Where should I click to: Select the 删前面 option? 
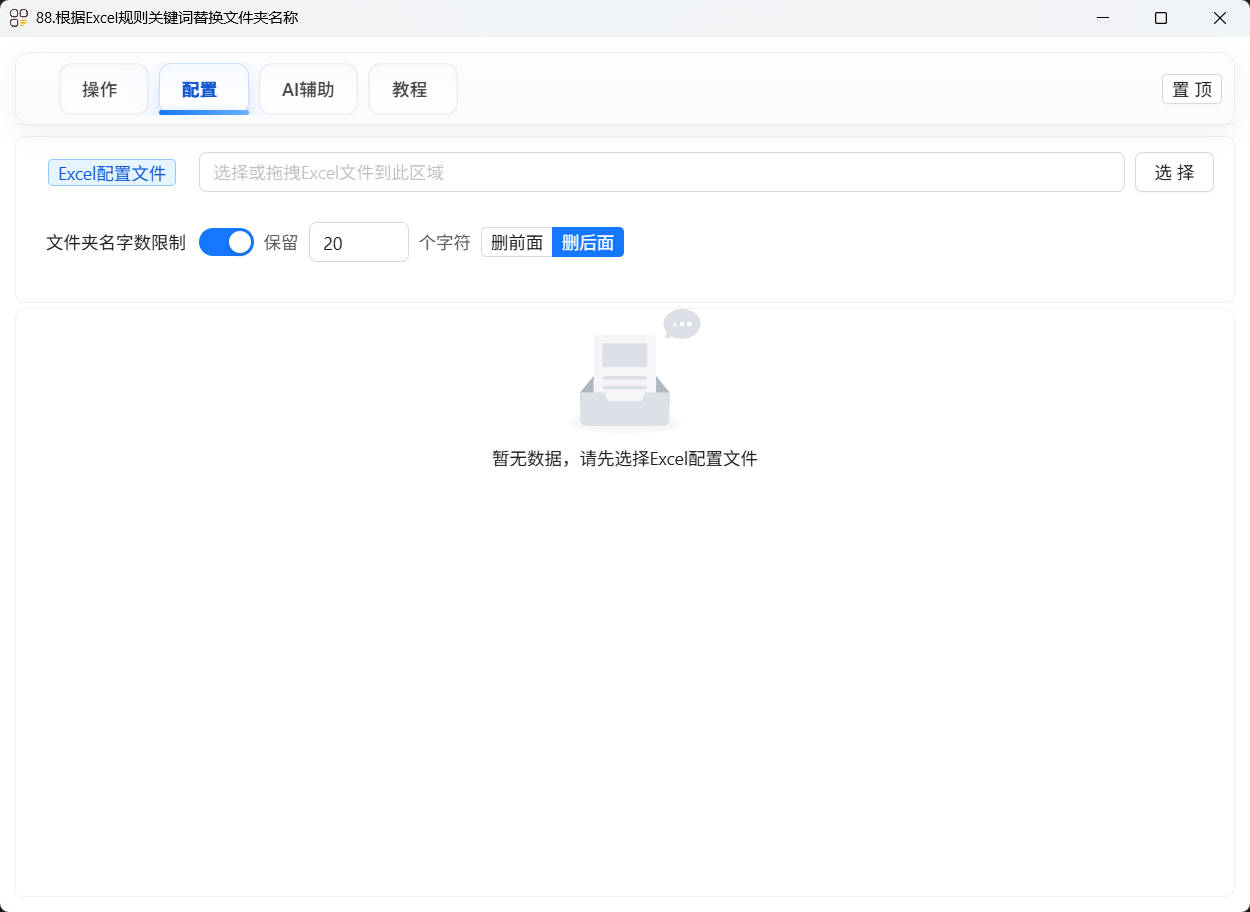click(x=518, y=242)
